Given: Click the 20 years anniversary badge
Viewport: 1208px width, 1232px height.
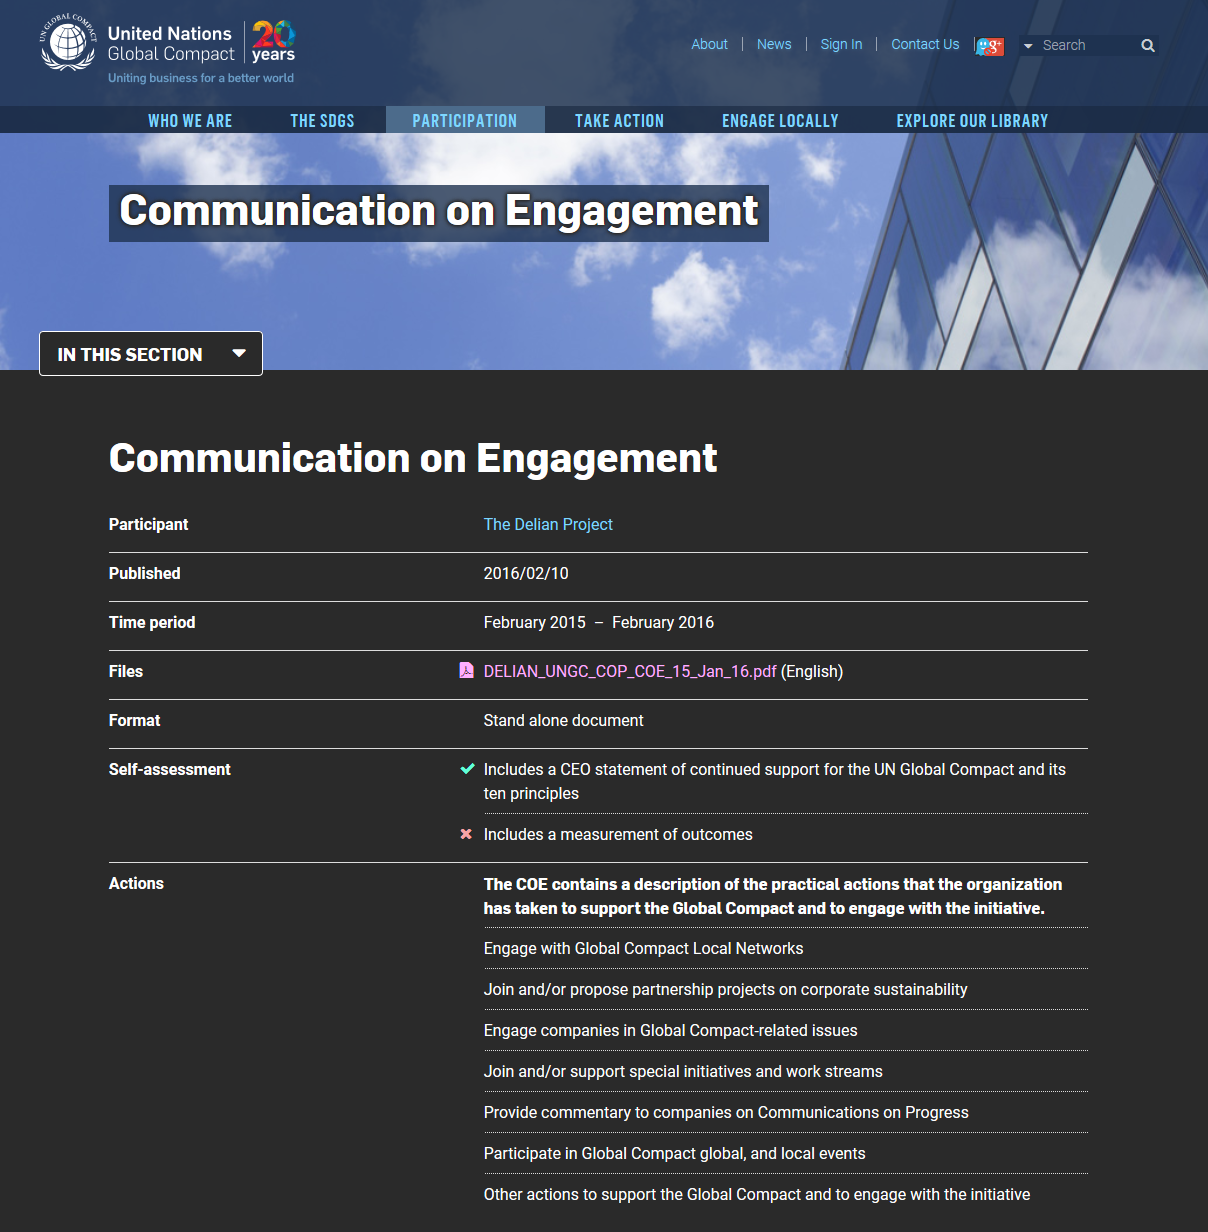Looking at the screenshot, I should click(x=273, y=42).
